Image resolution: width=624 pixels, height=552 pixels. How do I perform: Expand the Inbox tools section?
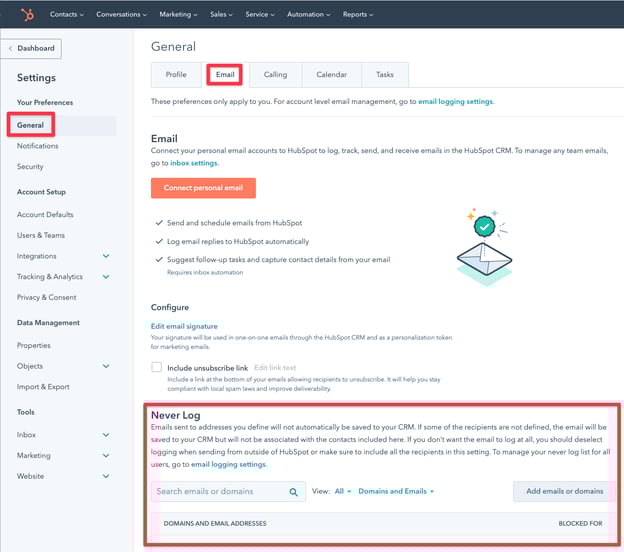106,435
